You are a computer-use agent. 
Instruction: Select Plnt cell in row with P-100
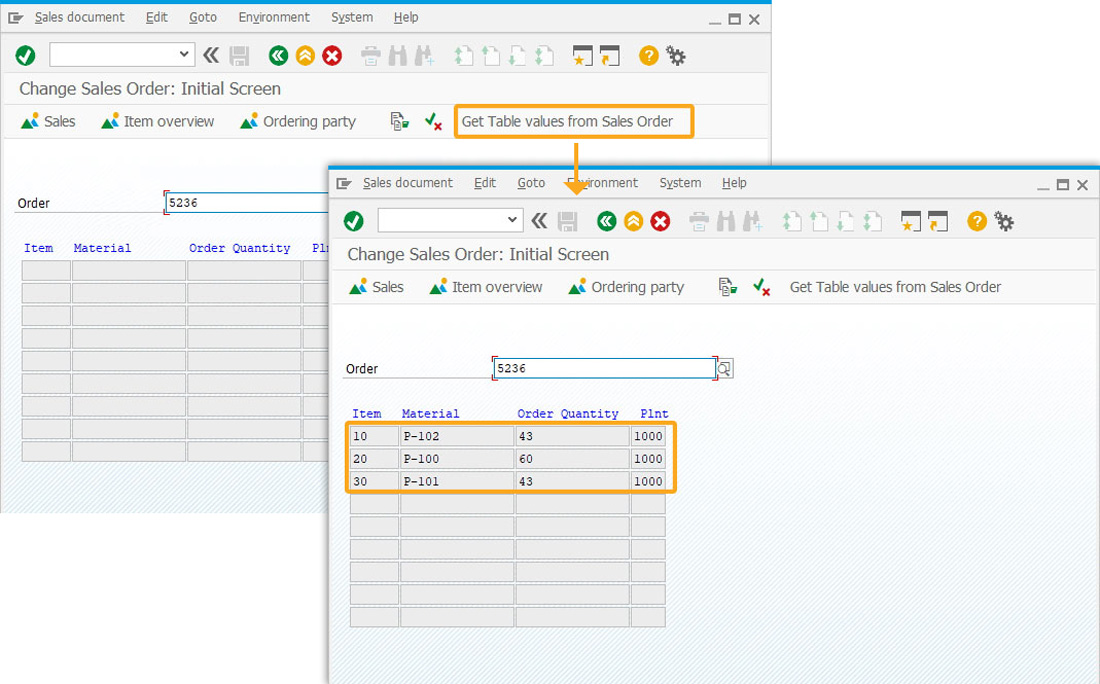[x=648, y=459]
